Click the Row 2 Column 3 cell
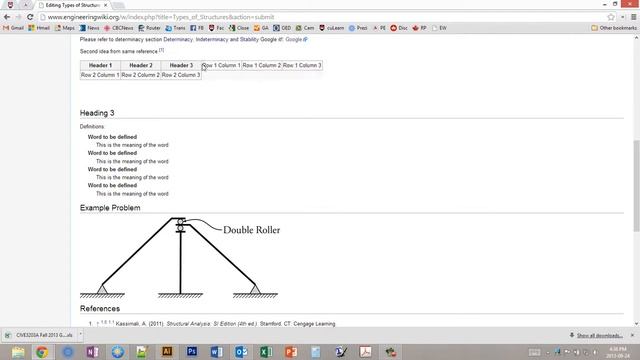640x360 pixels. click(181, 75)
